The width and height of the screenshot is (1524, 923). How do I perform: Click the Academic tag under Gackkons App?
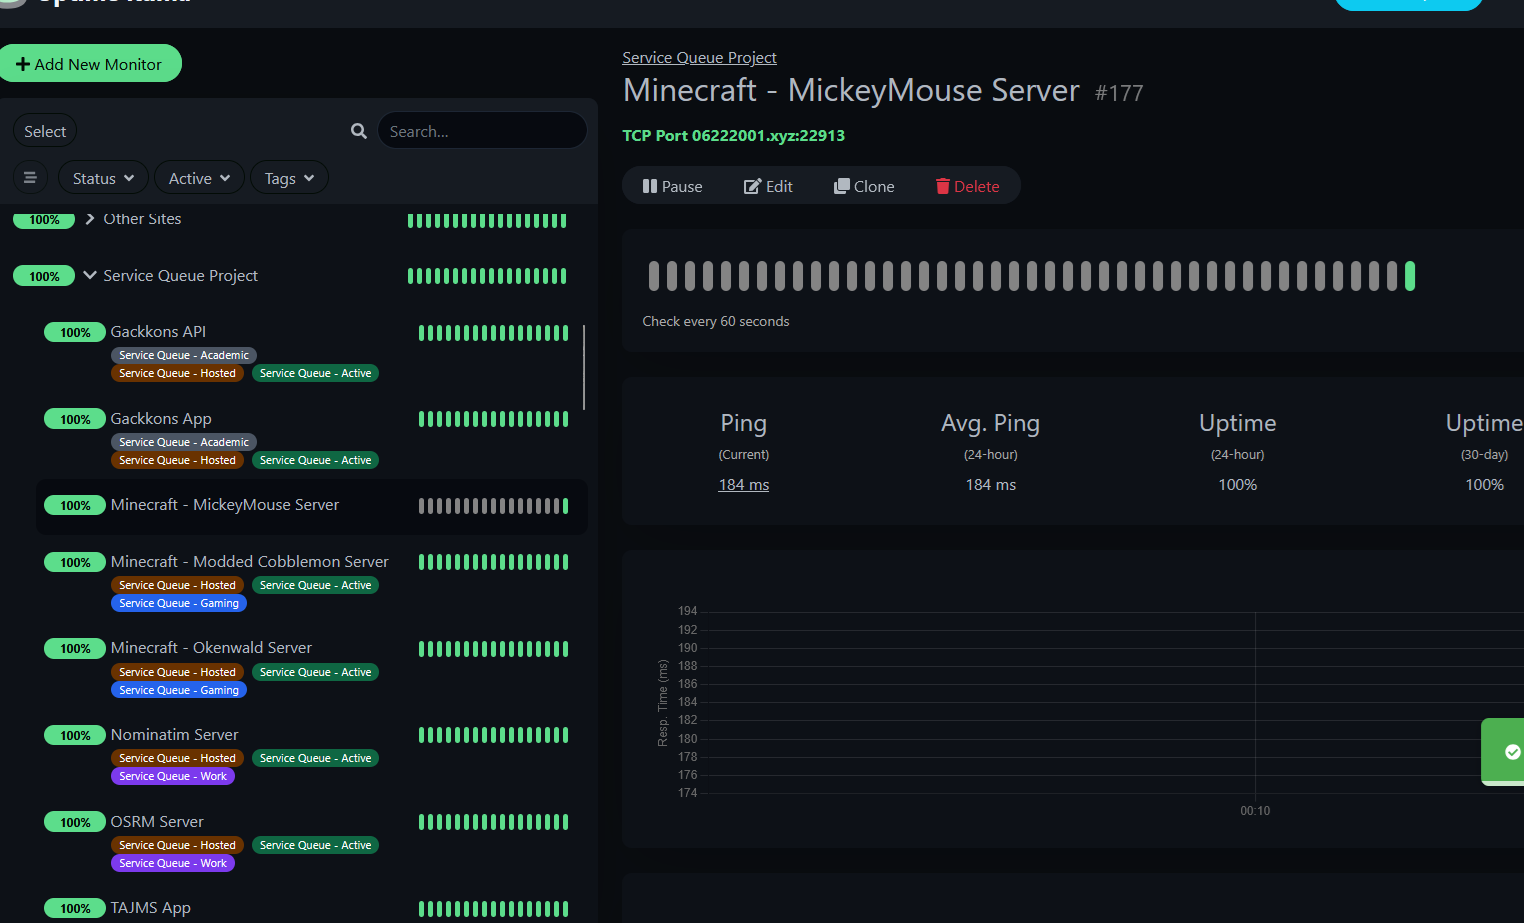click(x=184, y=442)
